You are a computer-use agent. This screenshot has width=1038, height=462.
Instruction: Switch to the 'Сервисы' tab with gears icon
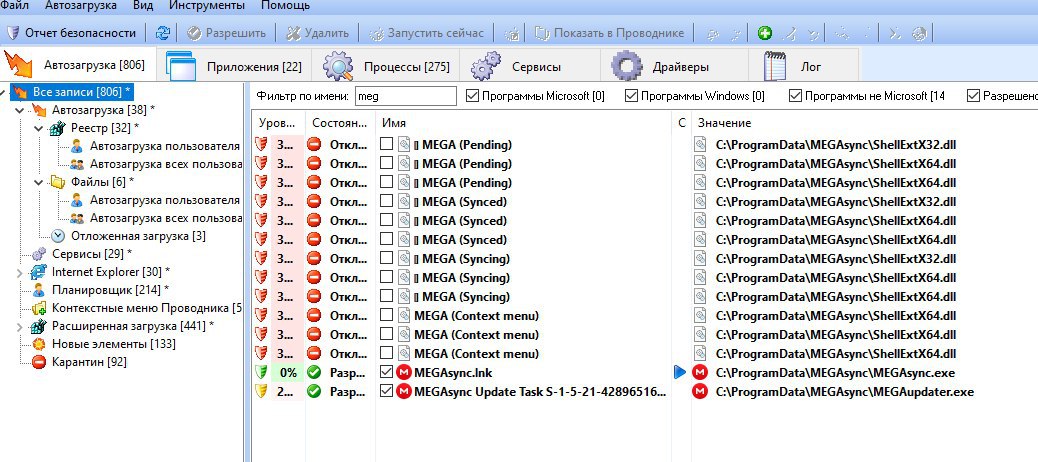pos(532,66)
